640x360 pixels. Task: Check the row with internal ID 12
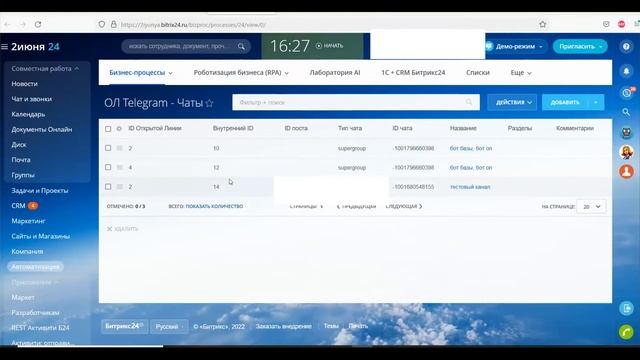pyautogui.click(x=108, y=167)
